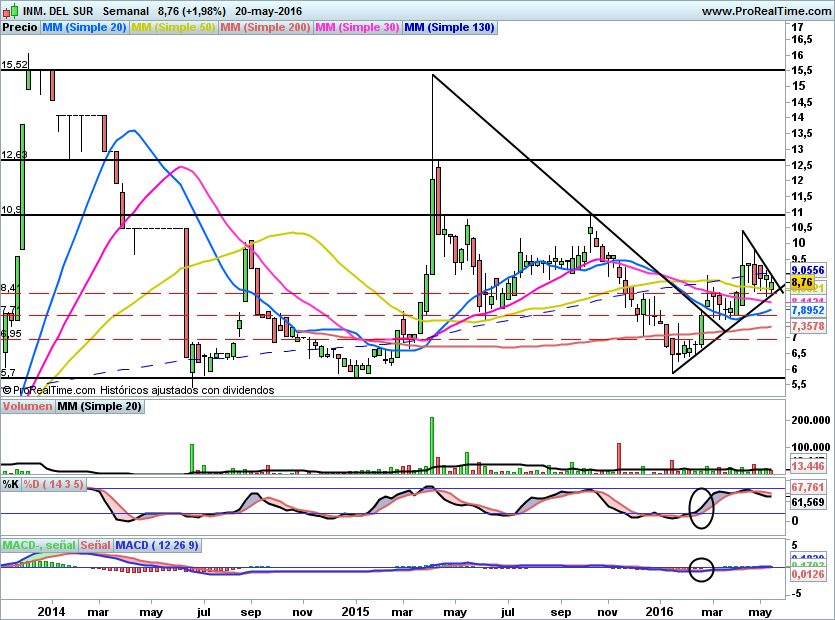
Task: Select the volume MM (Simple 20) label
Action: tap(99, 407)
